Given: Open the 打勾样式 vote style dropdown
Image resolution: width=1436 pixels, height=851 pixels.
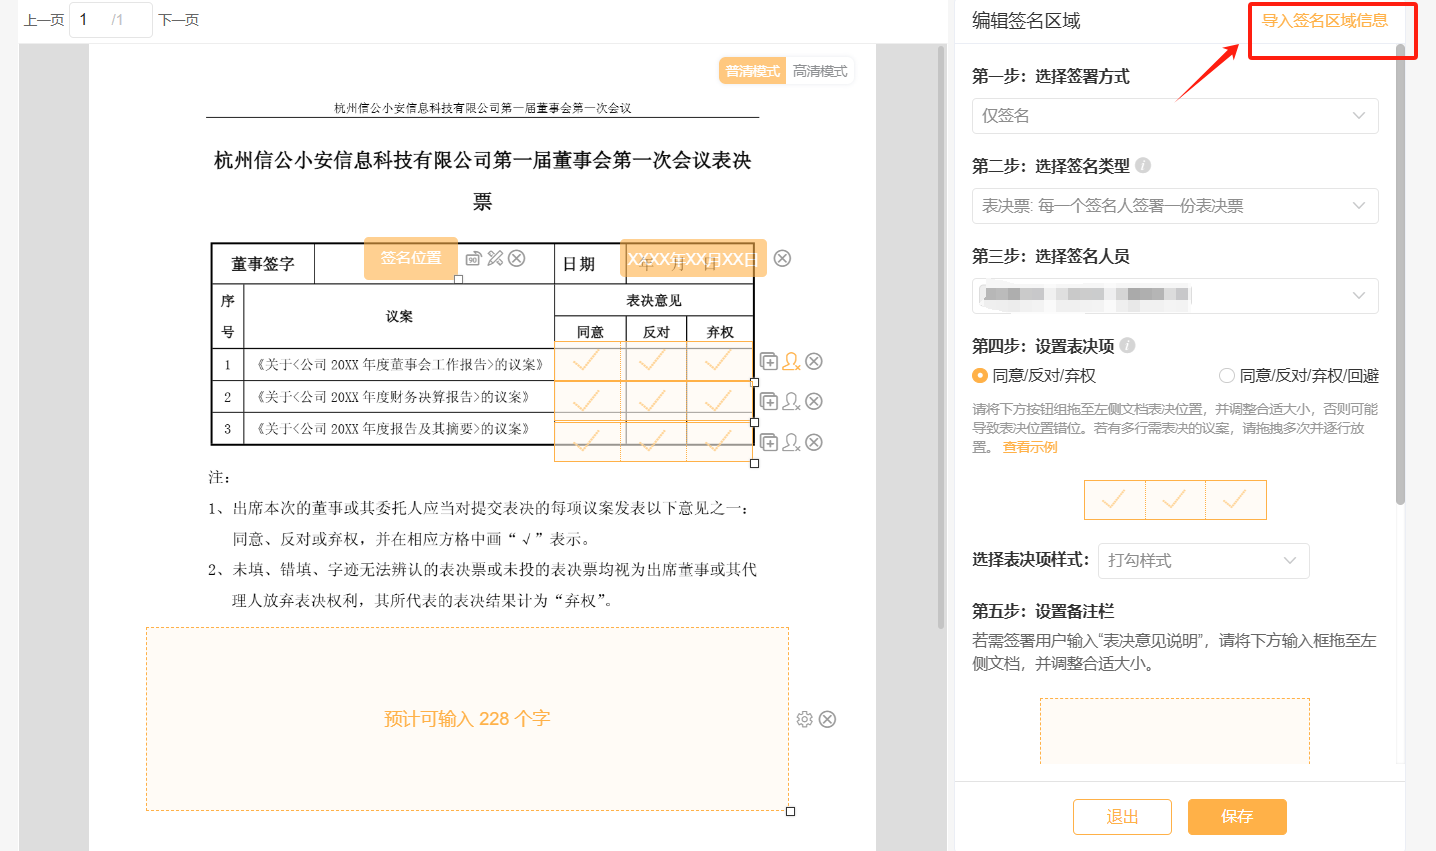Looking at the screenshot, I should (1203, 560).
